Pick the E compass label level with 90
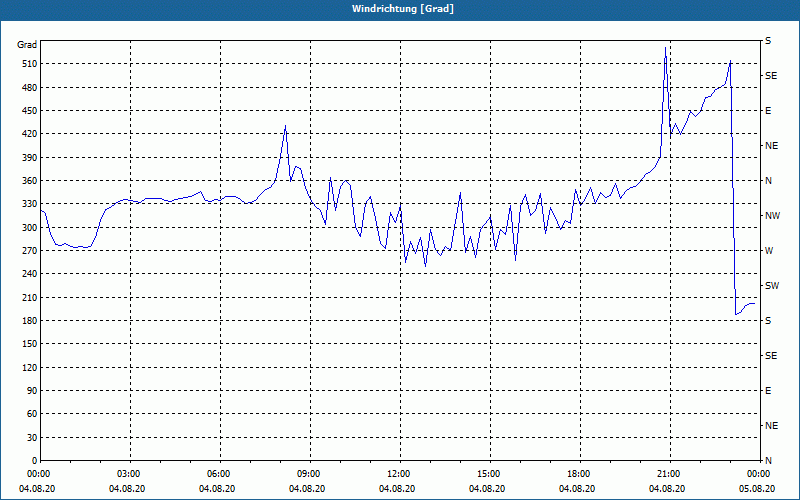 (768, 391)
